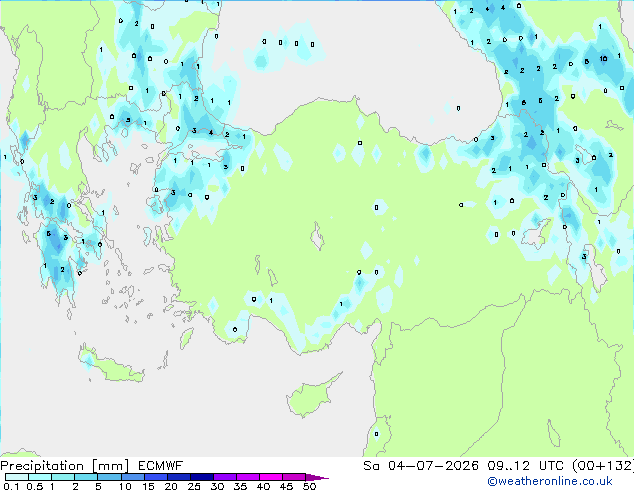Select the 2–5 mm legend color cell
The height and width of the screenshot is (490, 634).
coord(86,477)
